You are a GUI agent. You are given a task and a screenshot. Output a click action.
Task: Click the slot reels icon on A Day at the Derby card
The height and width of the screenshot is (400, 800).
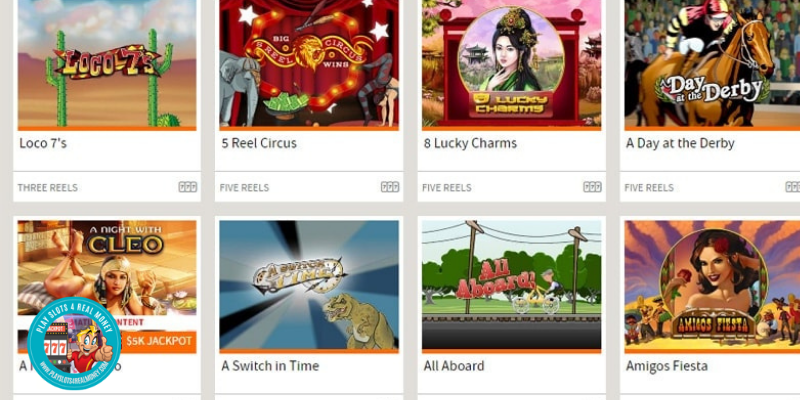pos(792,187)
